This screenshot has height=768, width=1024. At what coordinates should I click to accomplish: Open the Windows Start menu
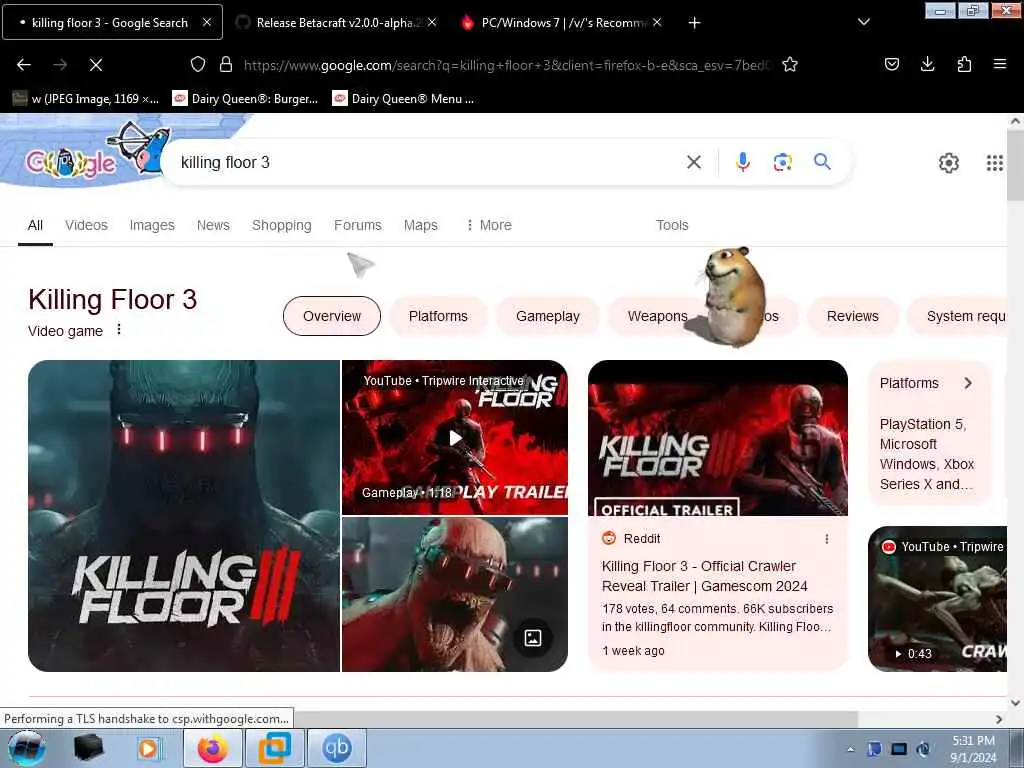coord(26,748)
